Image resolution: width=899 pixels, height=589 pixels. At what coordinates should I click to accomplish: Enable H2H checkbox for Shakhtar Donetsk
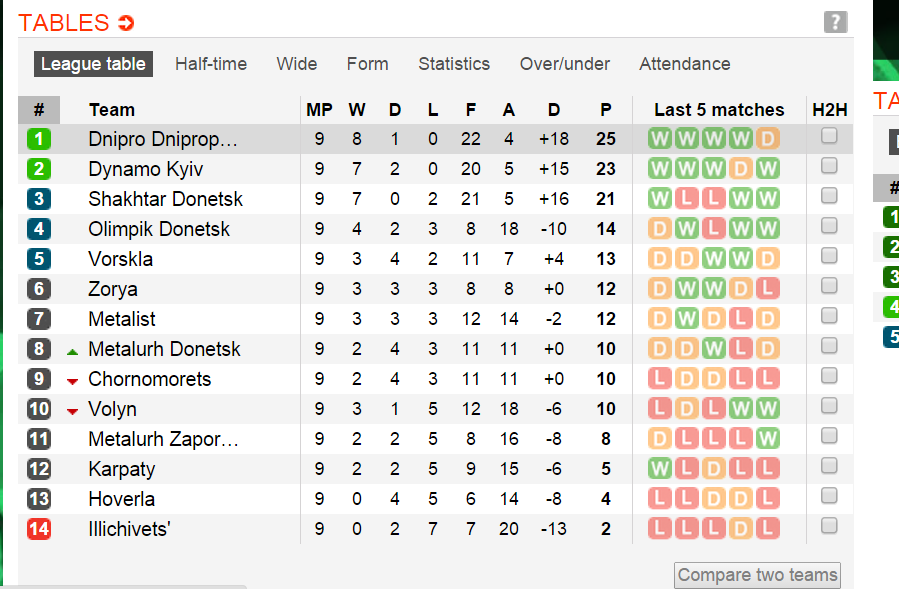[829, 197]
